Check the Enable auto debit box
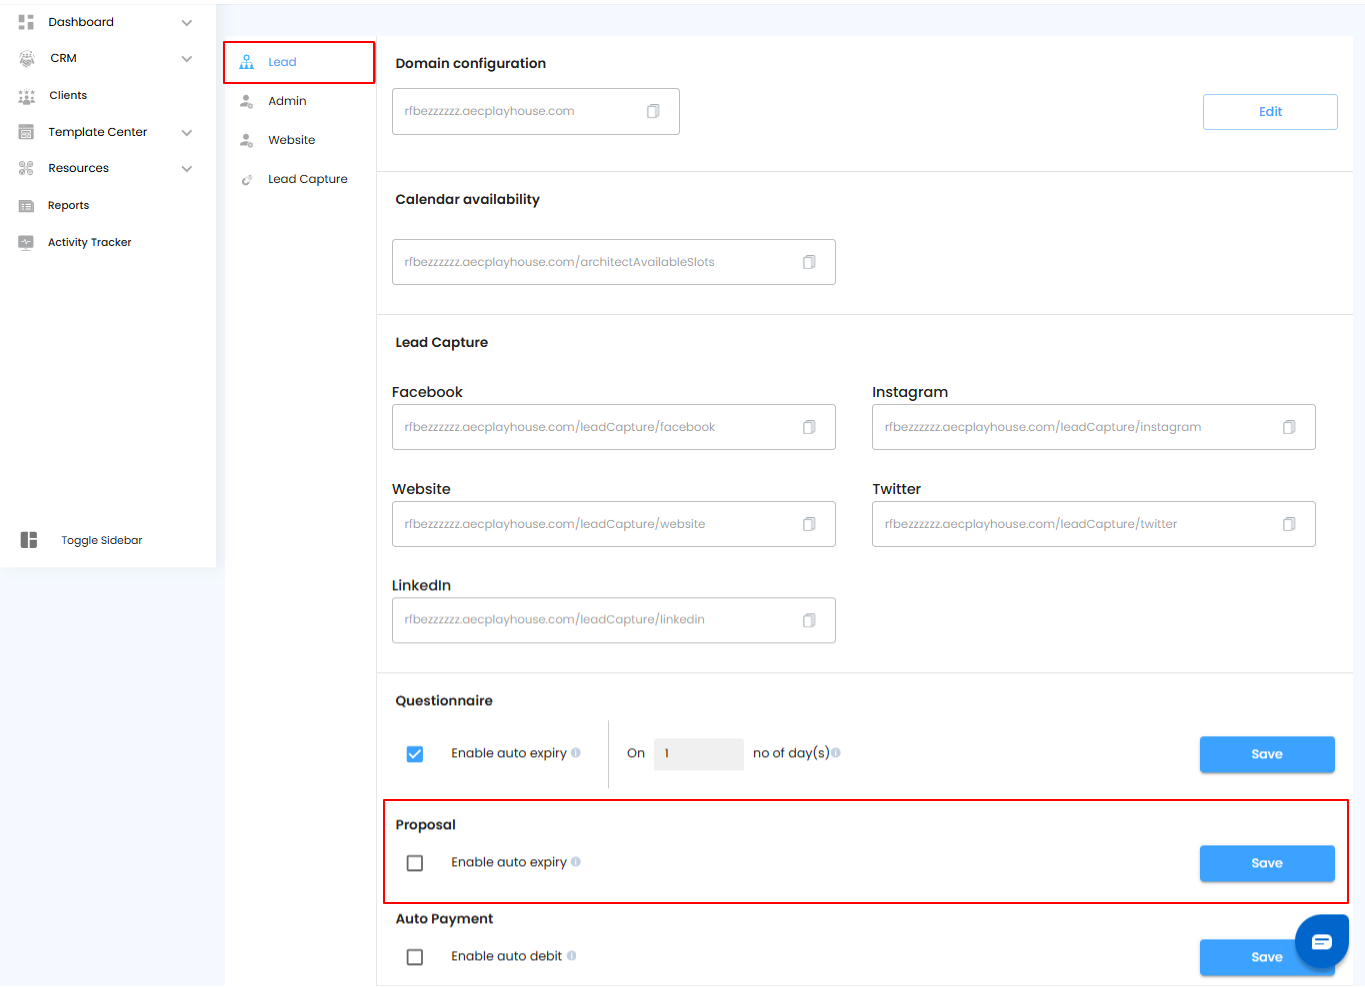Screen dimensions: 1365x987 click(x=415, y=957)
